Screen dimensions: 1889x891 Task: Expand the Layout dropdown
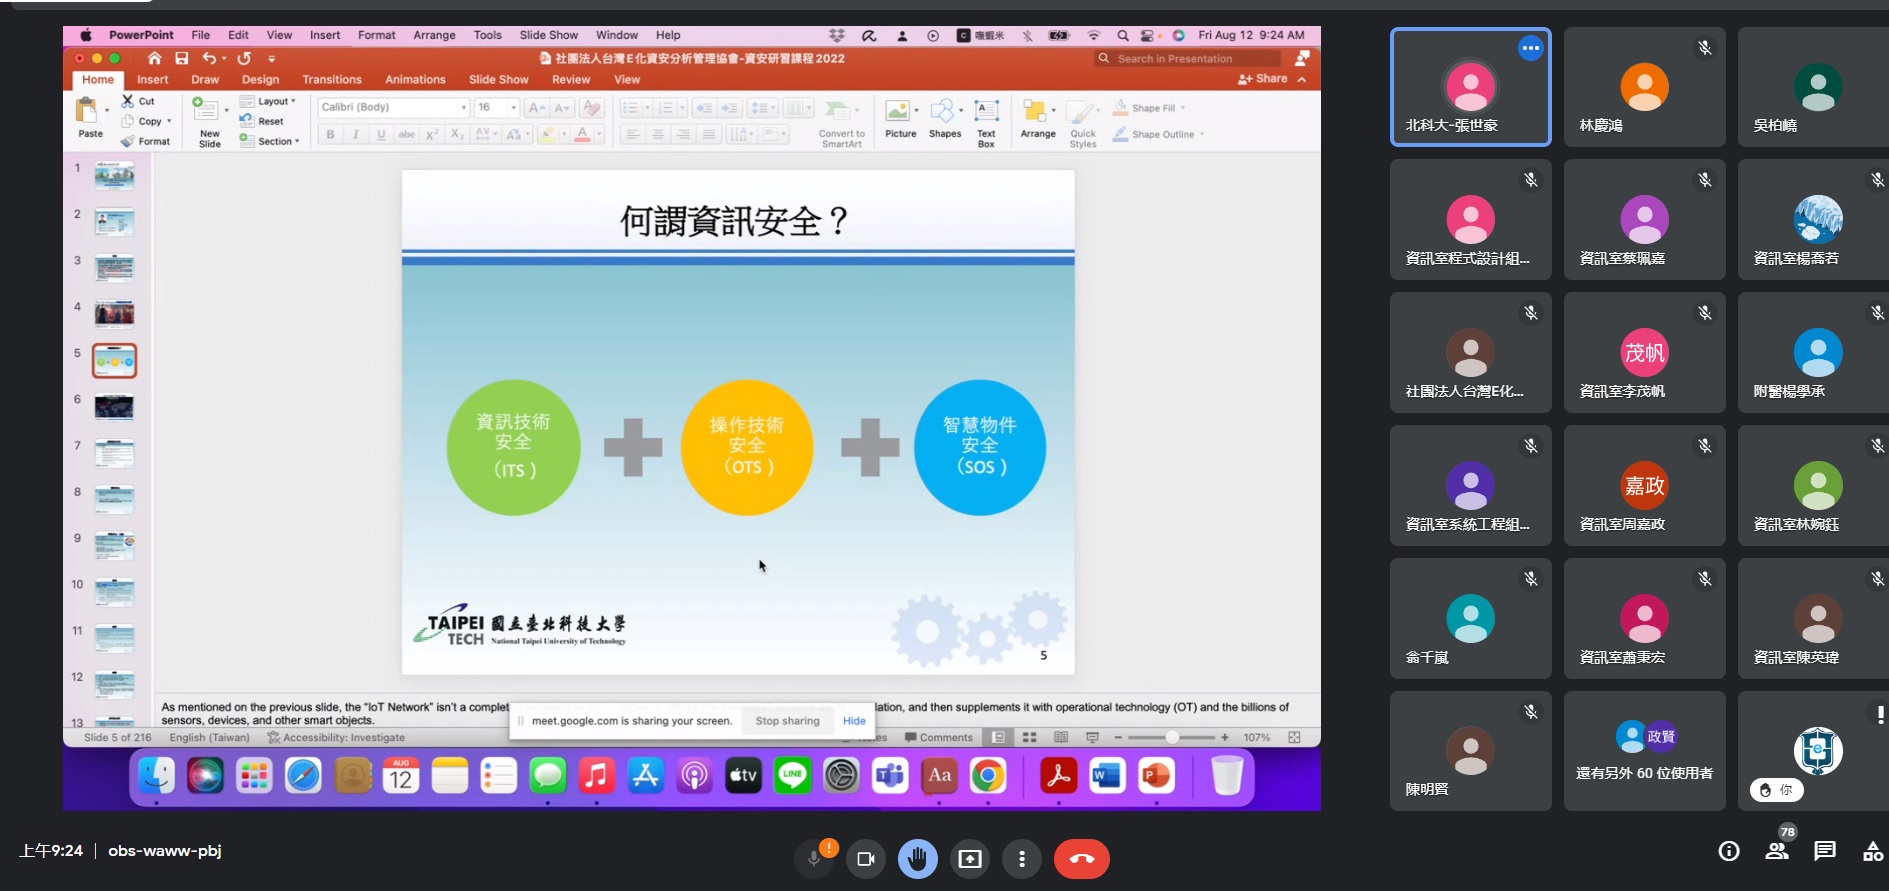click(x=268, y=101)
